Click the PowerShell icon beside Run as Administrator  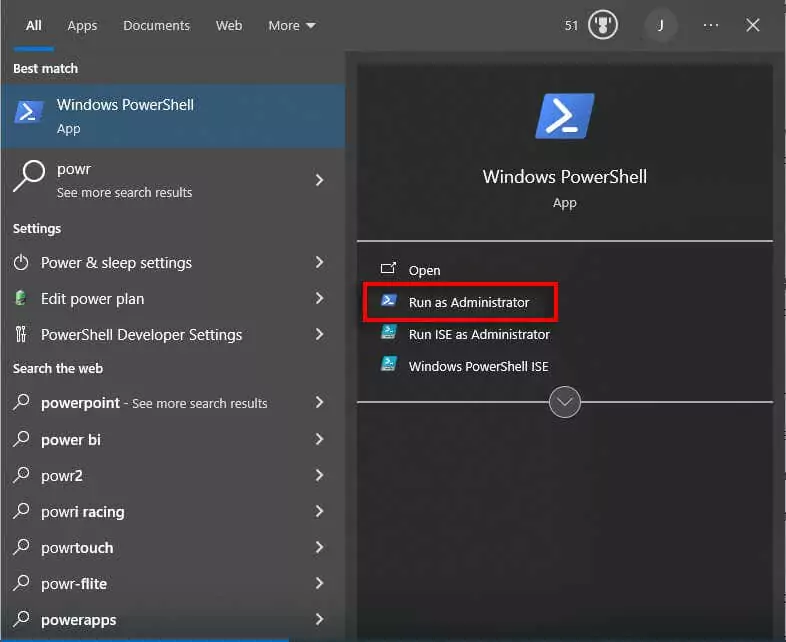coord(389,302)
